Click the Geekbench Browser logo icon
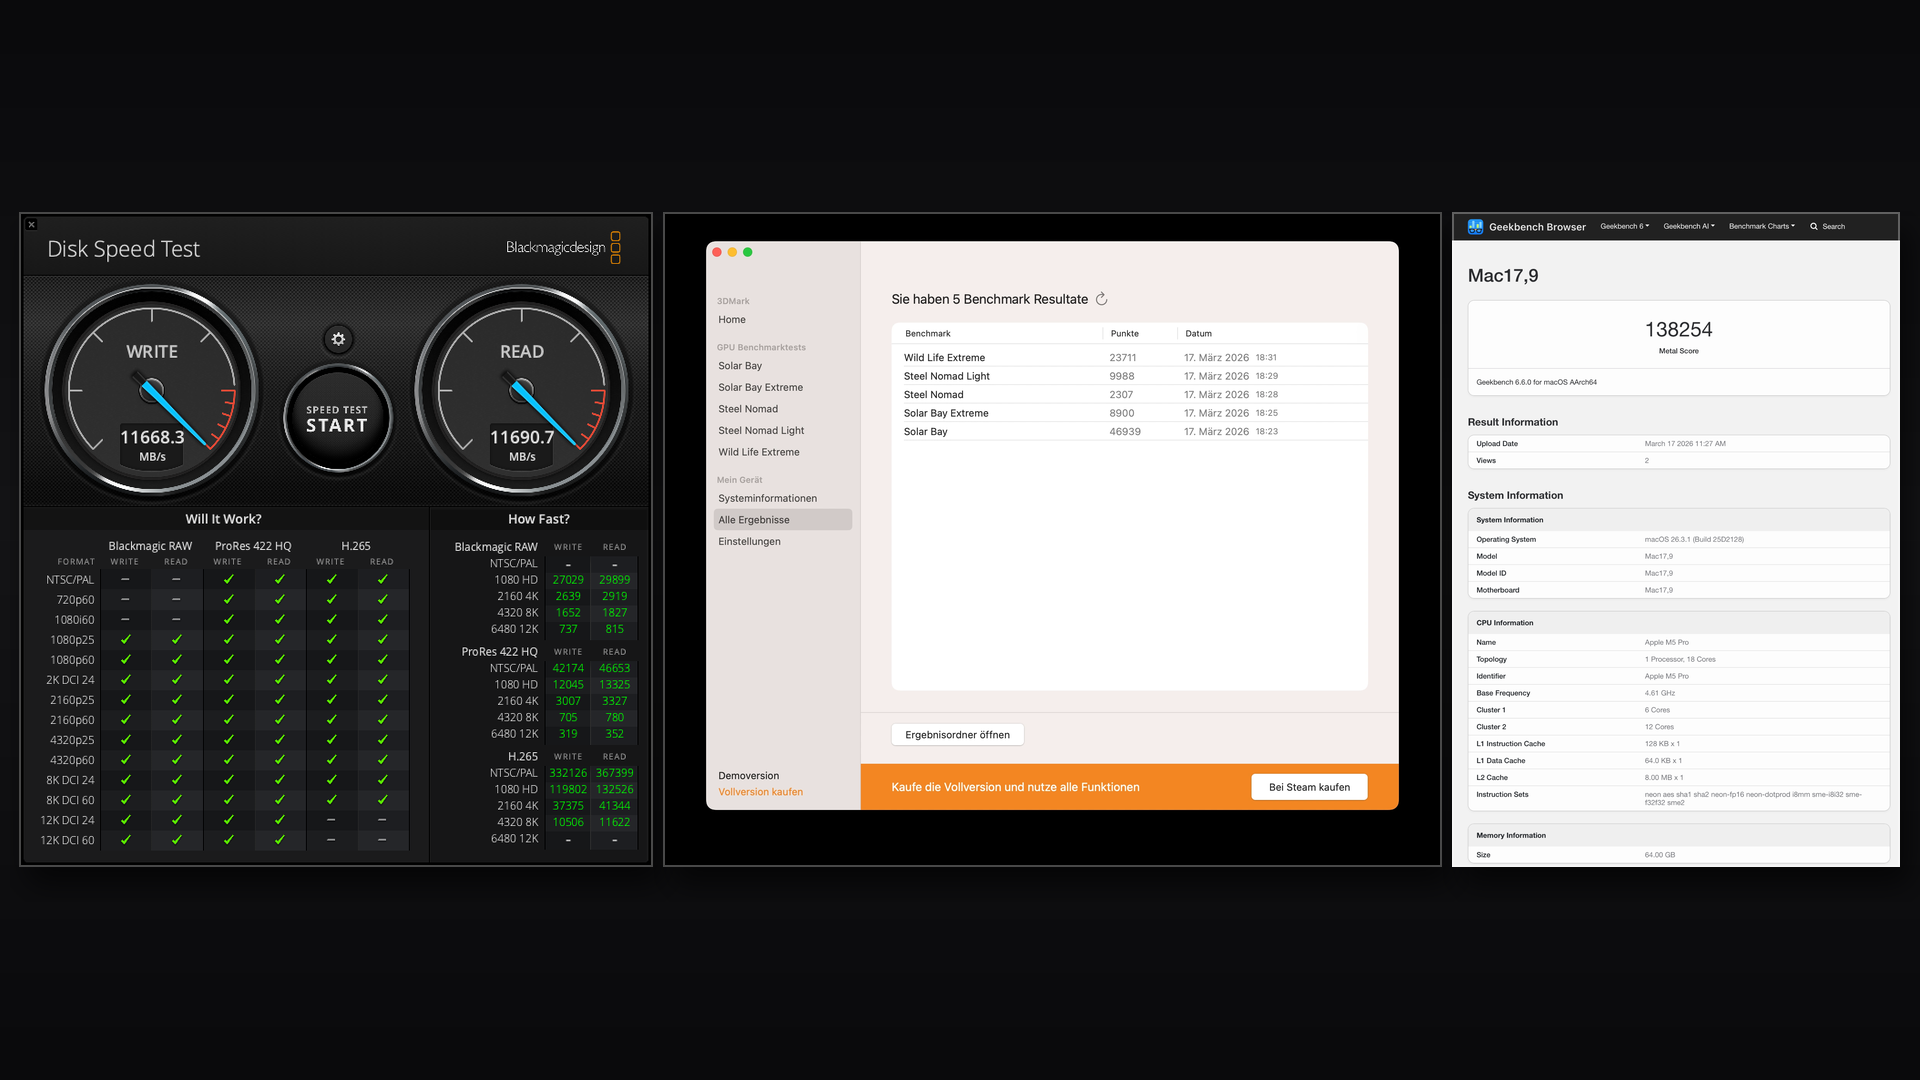 [x=1475, y=227]
